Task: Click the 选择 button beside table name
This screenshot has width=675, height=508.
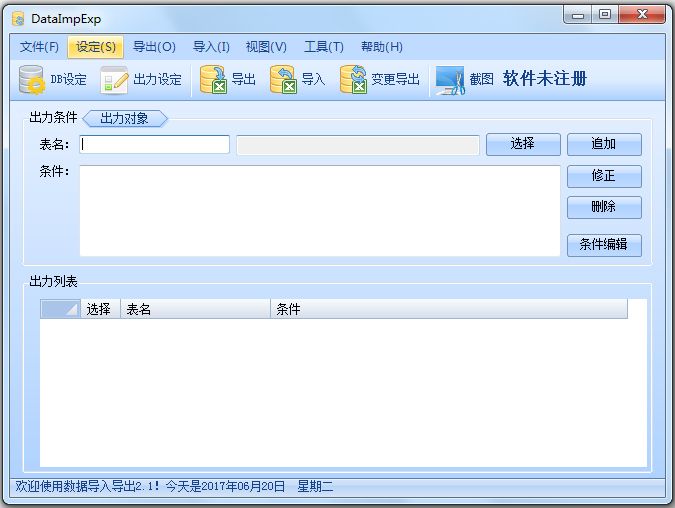Action: point(523,144)
